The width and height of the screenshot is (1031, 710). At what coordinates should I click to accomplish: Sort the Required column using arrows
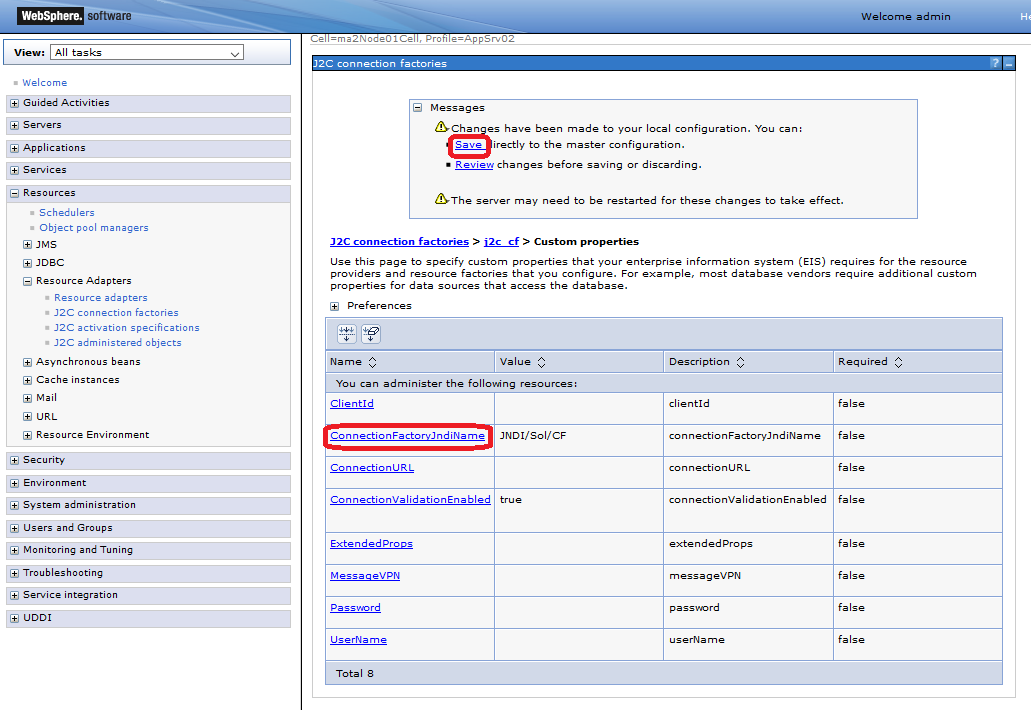pos(898,362)
